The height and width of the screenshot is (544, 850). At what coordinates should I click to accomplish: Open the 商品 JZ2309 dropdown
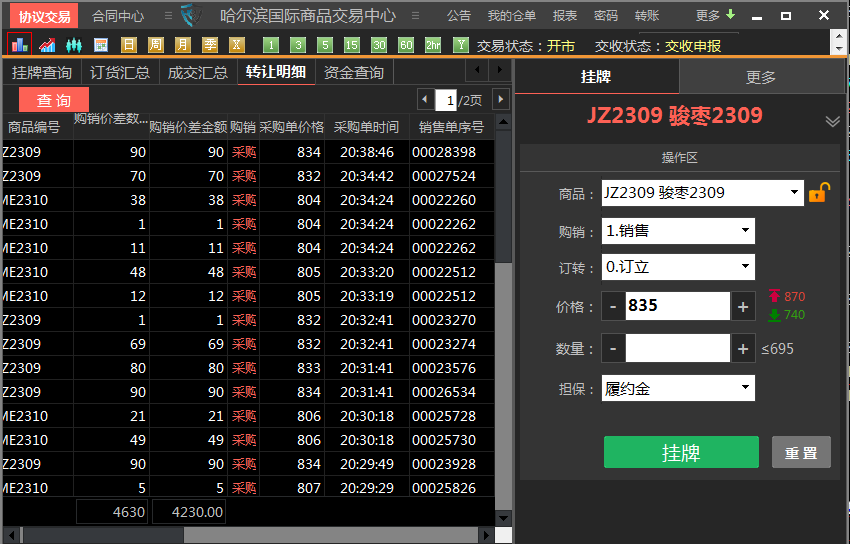click(795, 192)
